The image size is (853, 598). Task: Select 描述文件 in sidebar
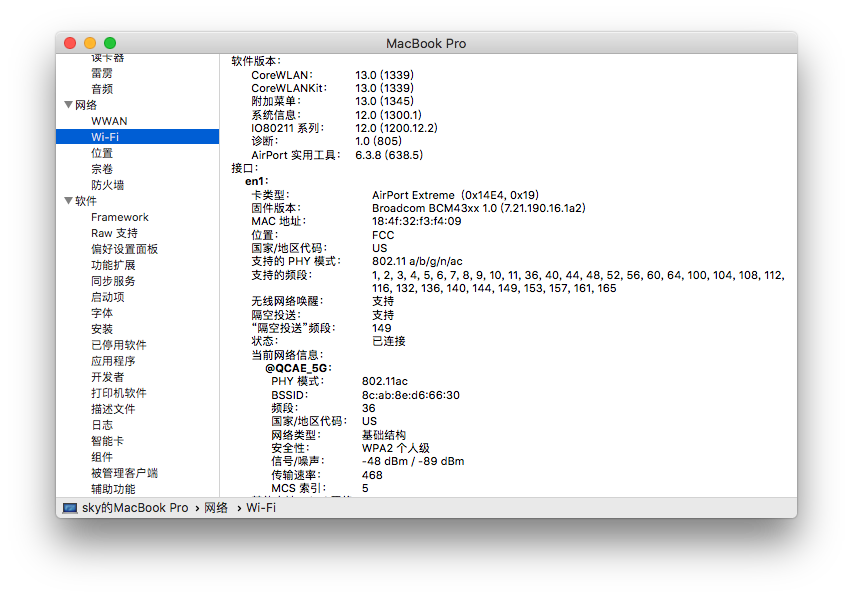point(113,409)
